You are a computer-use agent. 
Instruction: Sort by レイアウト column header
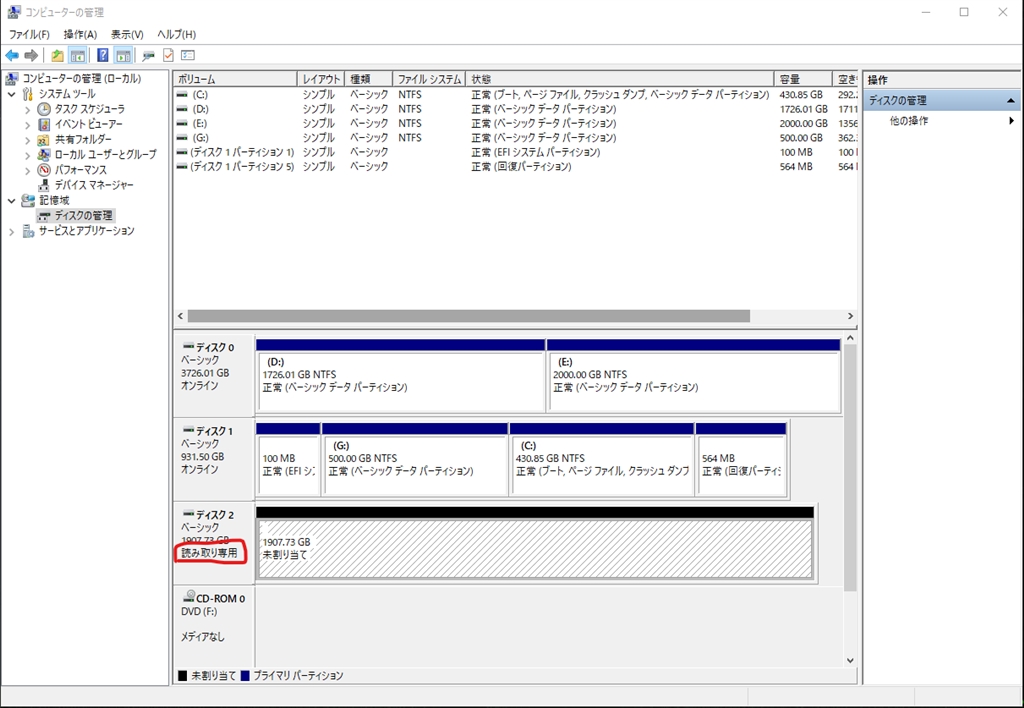click(x=320, y=79)
